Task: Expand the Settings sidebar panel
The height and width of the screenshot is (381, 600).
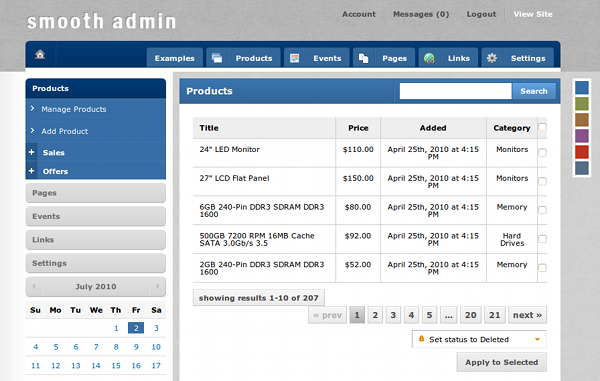Action: coord(96,263)
